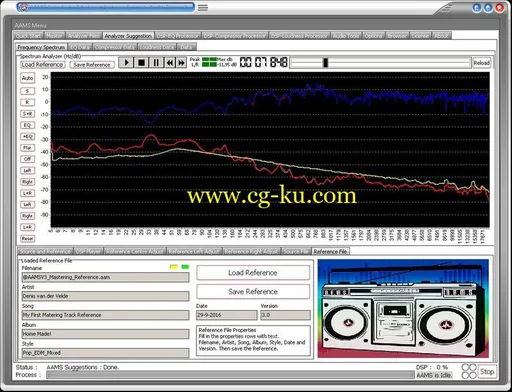Click Load Reference in the Spectrum Analyzer toolbar

(42, 65)
